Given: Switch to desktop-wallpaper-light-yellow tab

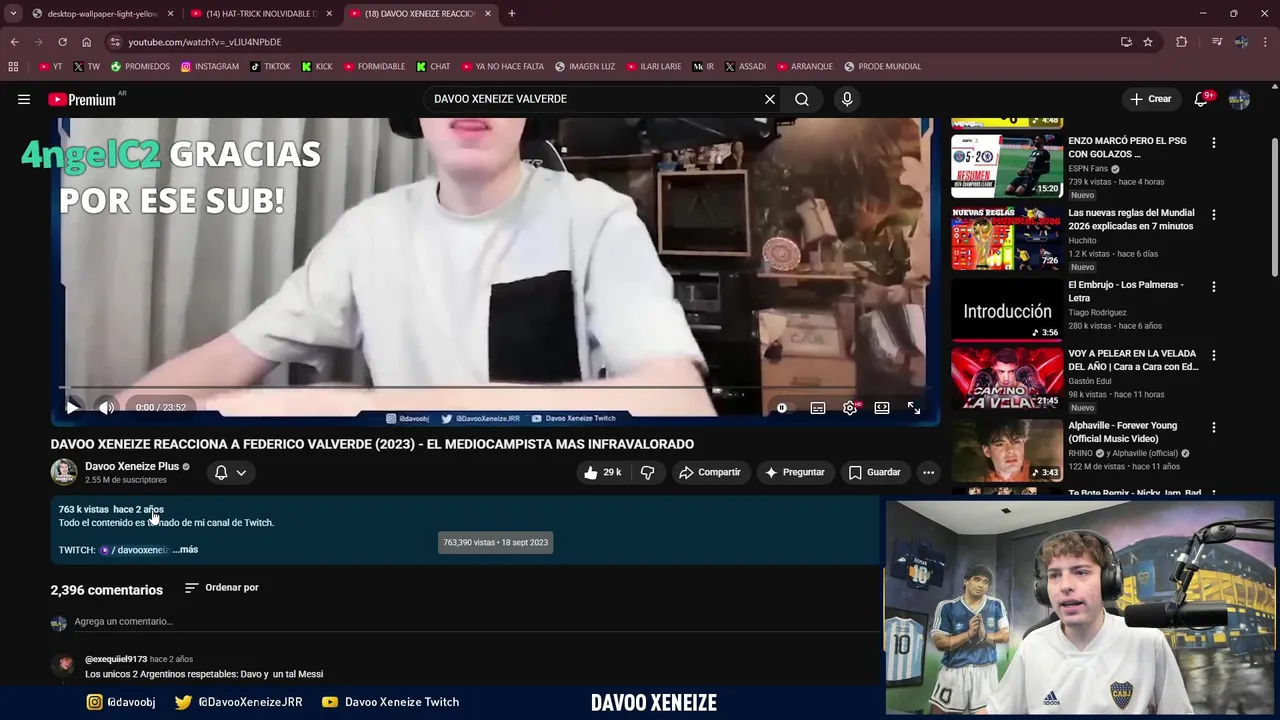Looking at the screenshot, I should click(100, 14).
